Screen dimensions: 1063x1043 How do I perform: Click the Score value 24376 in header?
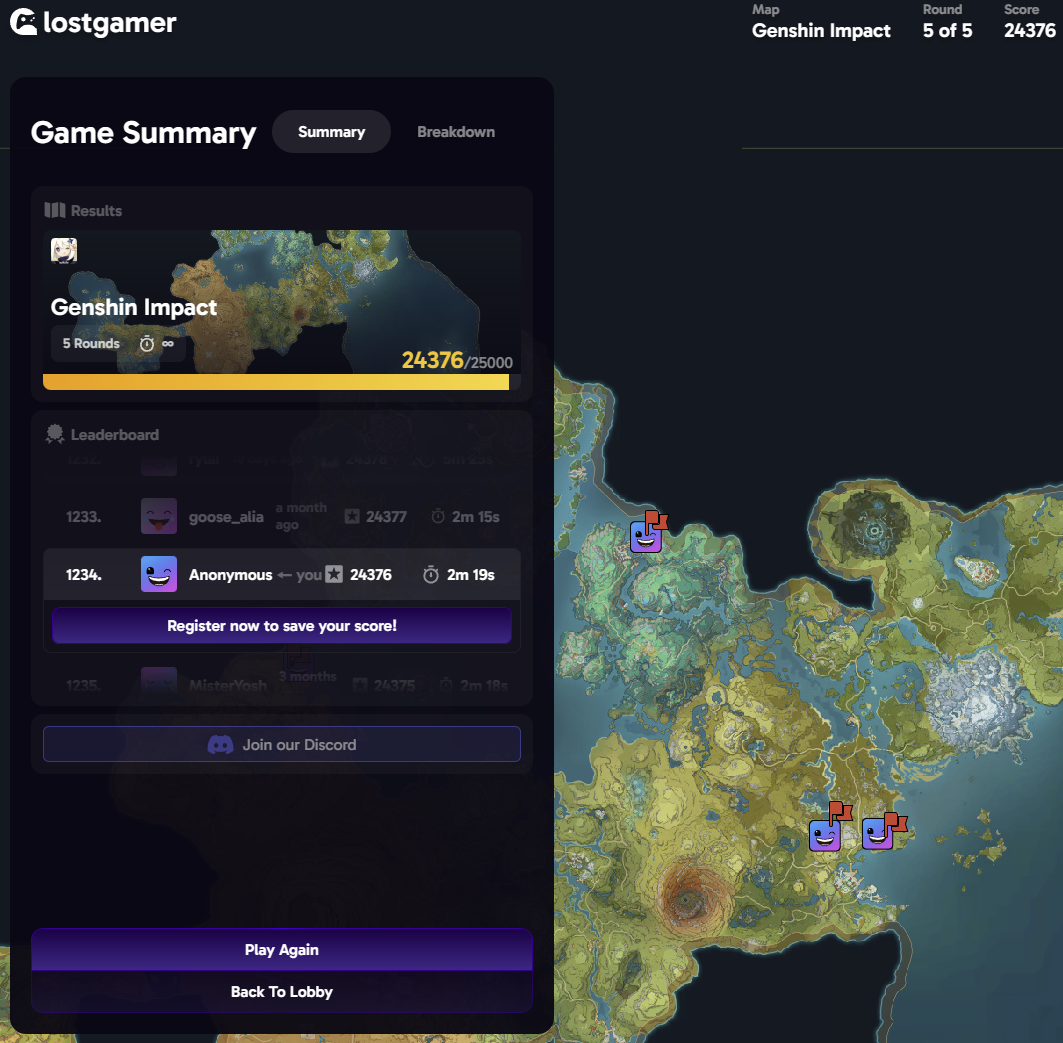click(1029, 31)
